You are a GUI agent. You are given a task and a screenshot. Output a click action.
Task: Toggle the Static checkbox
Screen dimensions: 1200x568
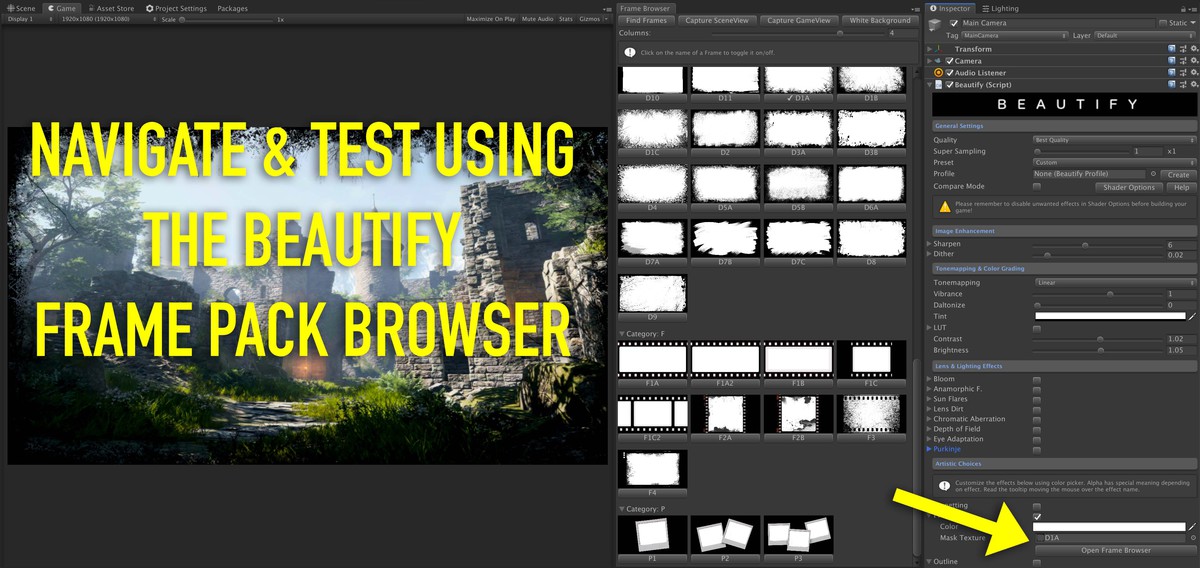click(1163, 23)
